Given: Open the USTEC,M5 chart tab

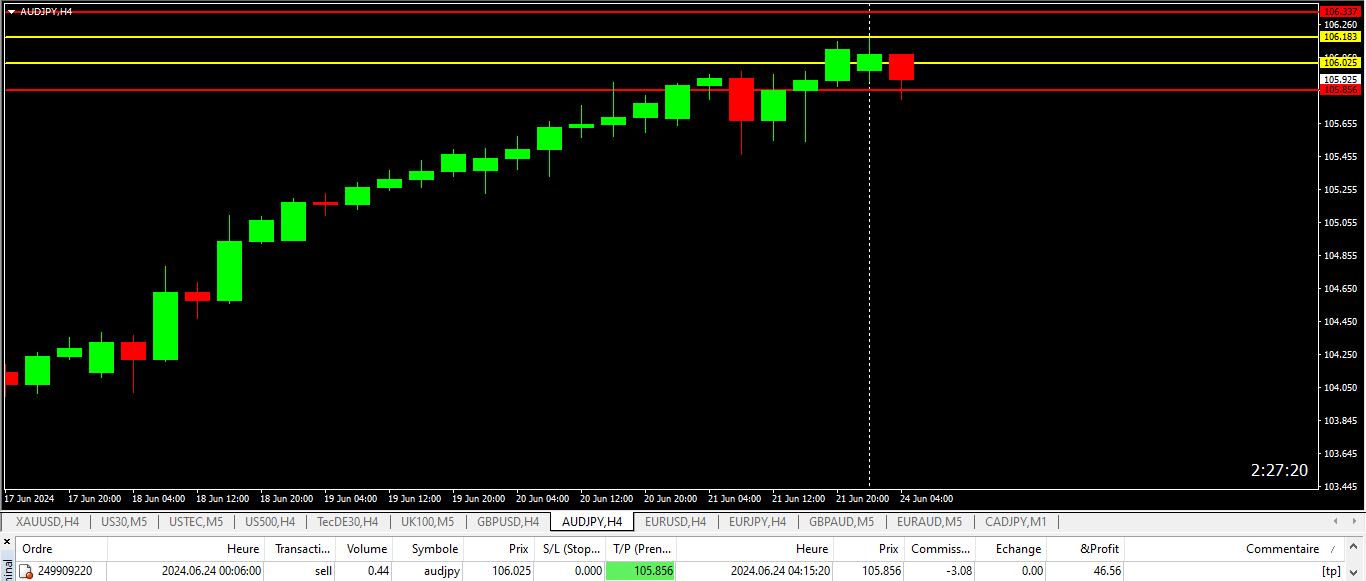Looking at the screenshot, I should click(x=196, y=521).
